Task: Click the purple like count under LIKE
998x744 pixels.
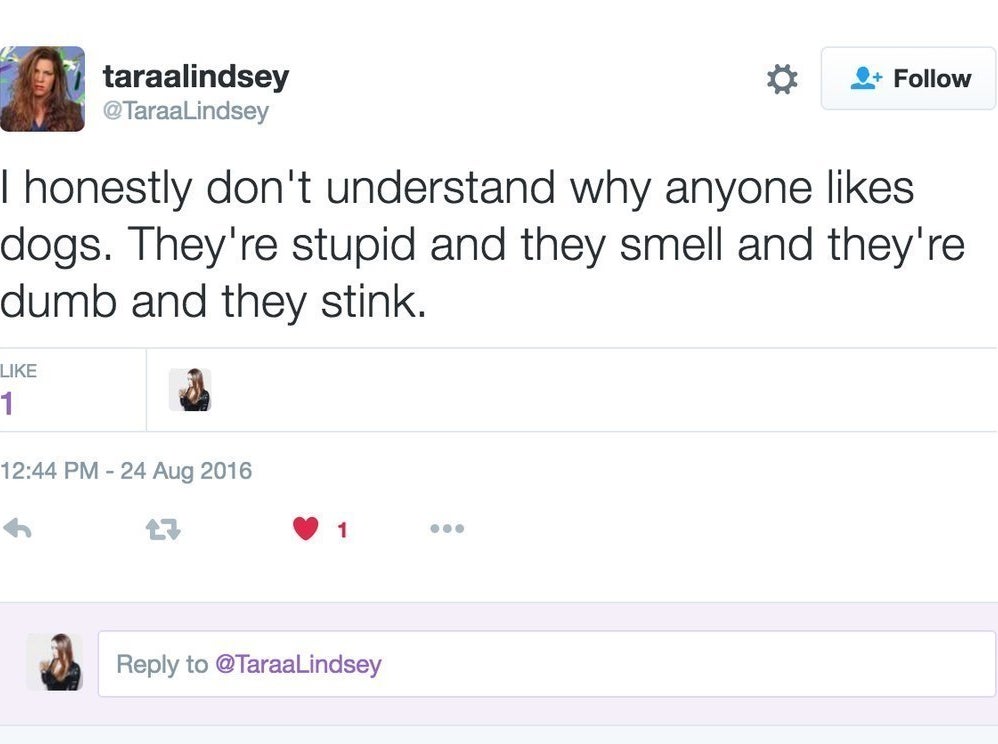Action: (x=8, y=403)
